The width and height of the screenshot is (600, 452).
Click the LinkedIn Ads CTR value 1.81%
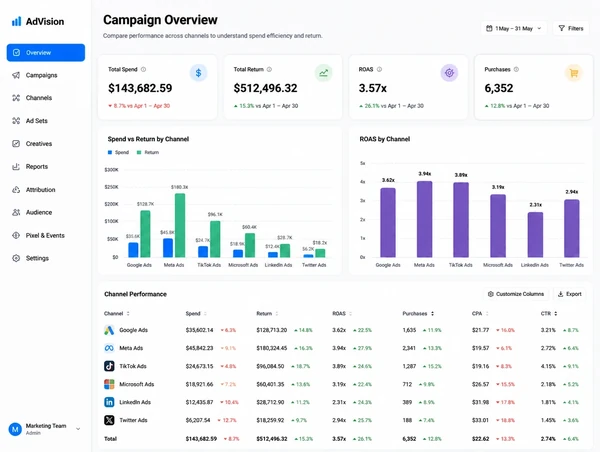click(548, 402)
